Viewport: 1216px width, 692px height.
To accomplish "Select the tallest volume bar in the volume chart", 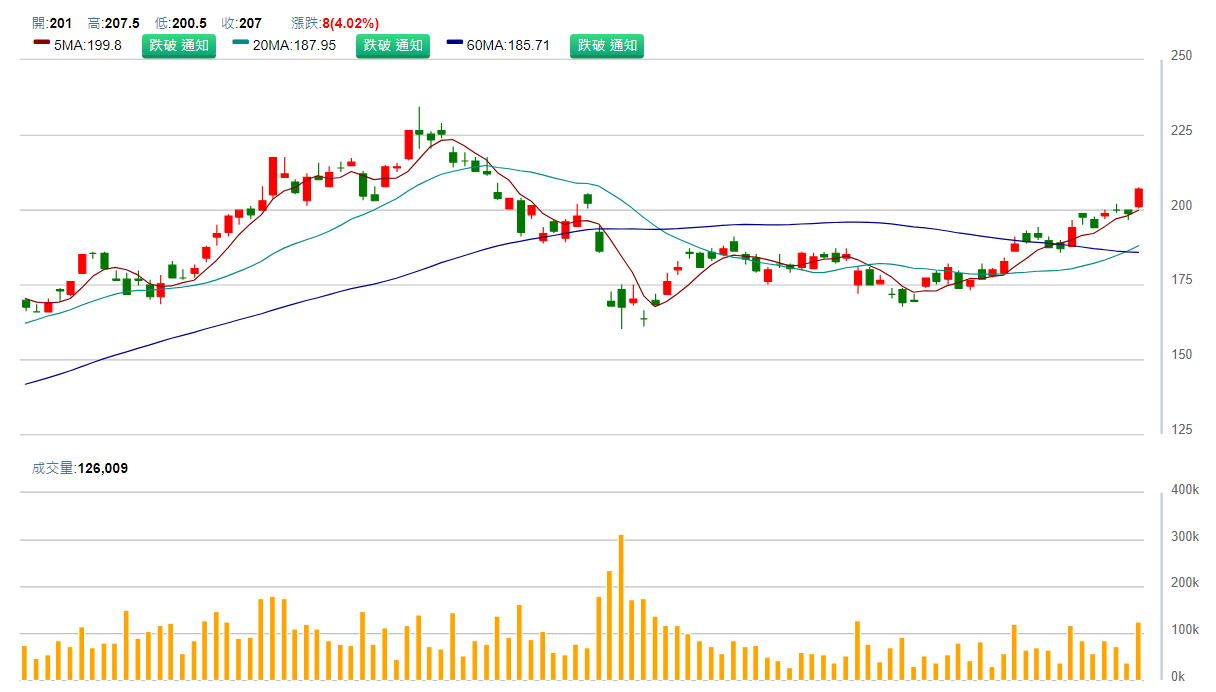I will click(621, 607).
